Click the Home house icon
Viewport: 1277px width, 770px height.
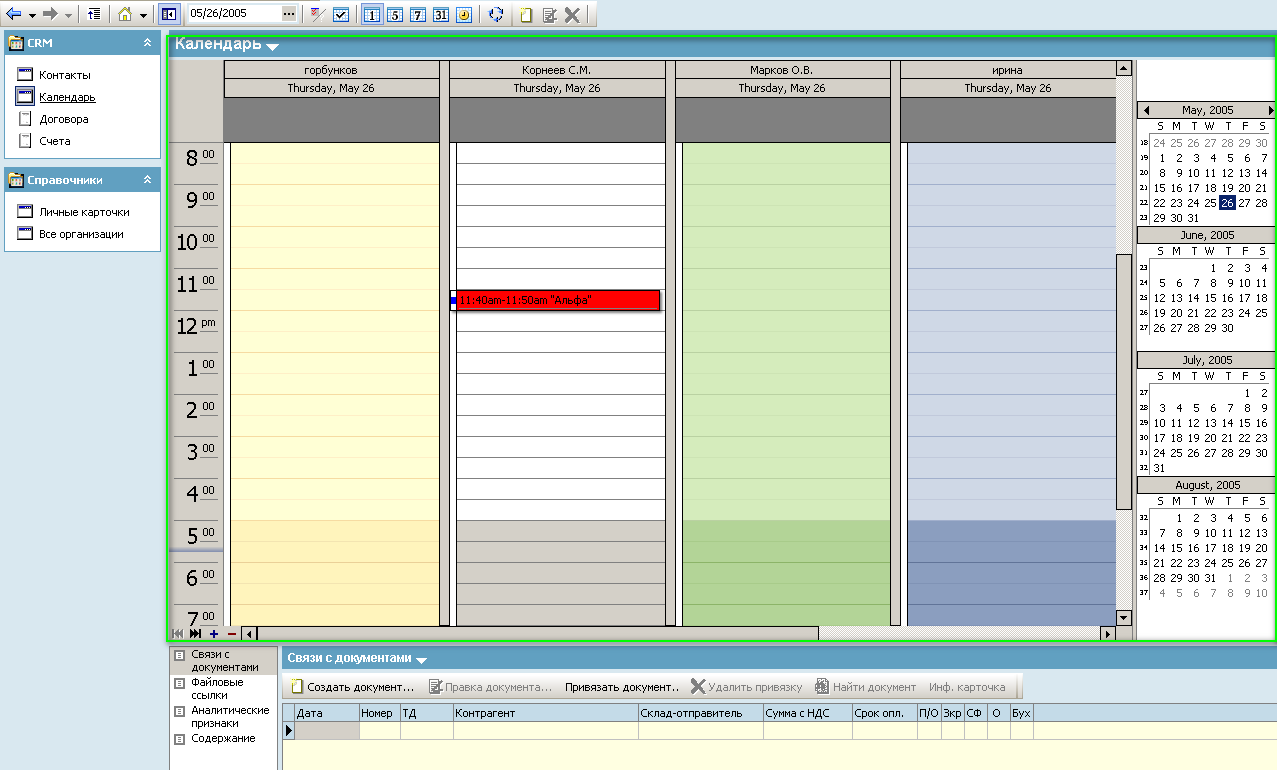pyautogui.click(x=125, y=14)
